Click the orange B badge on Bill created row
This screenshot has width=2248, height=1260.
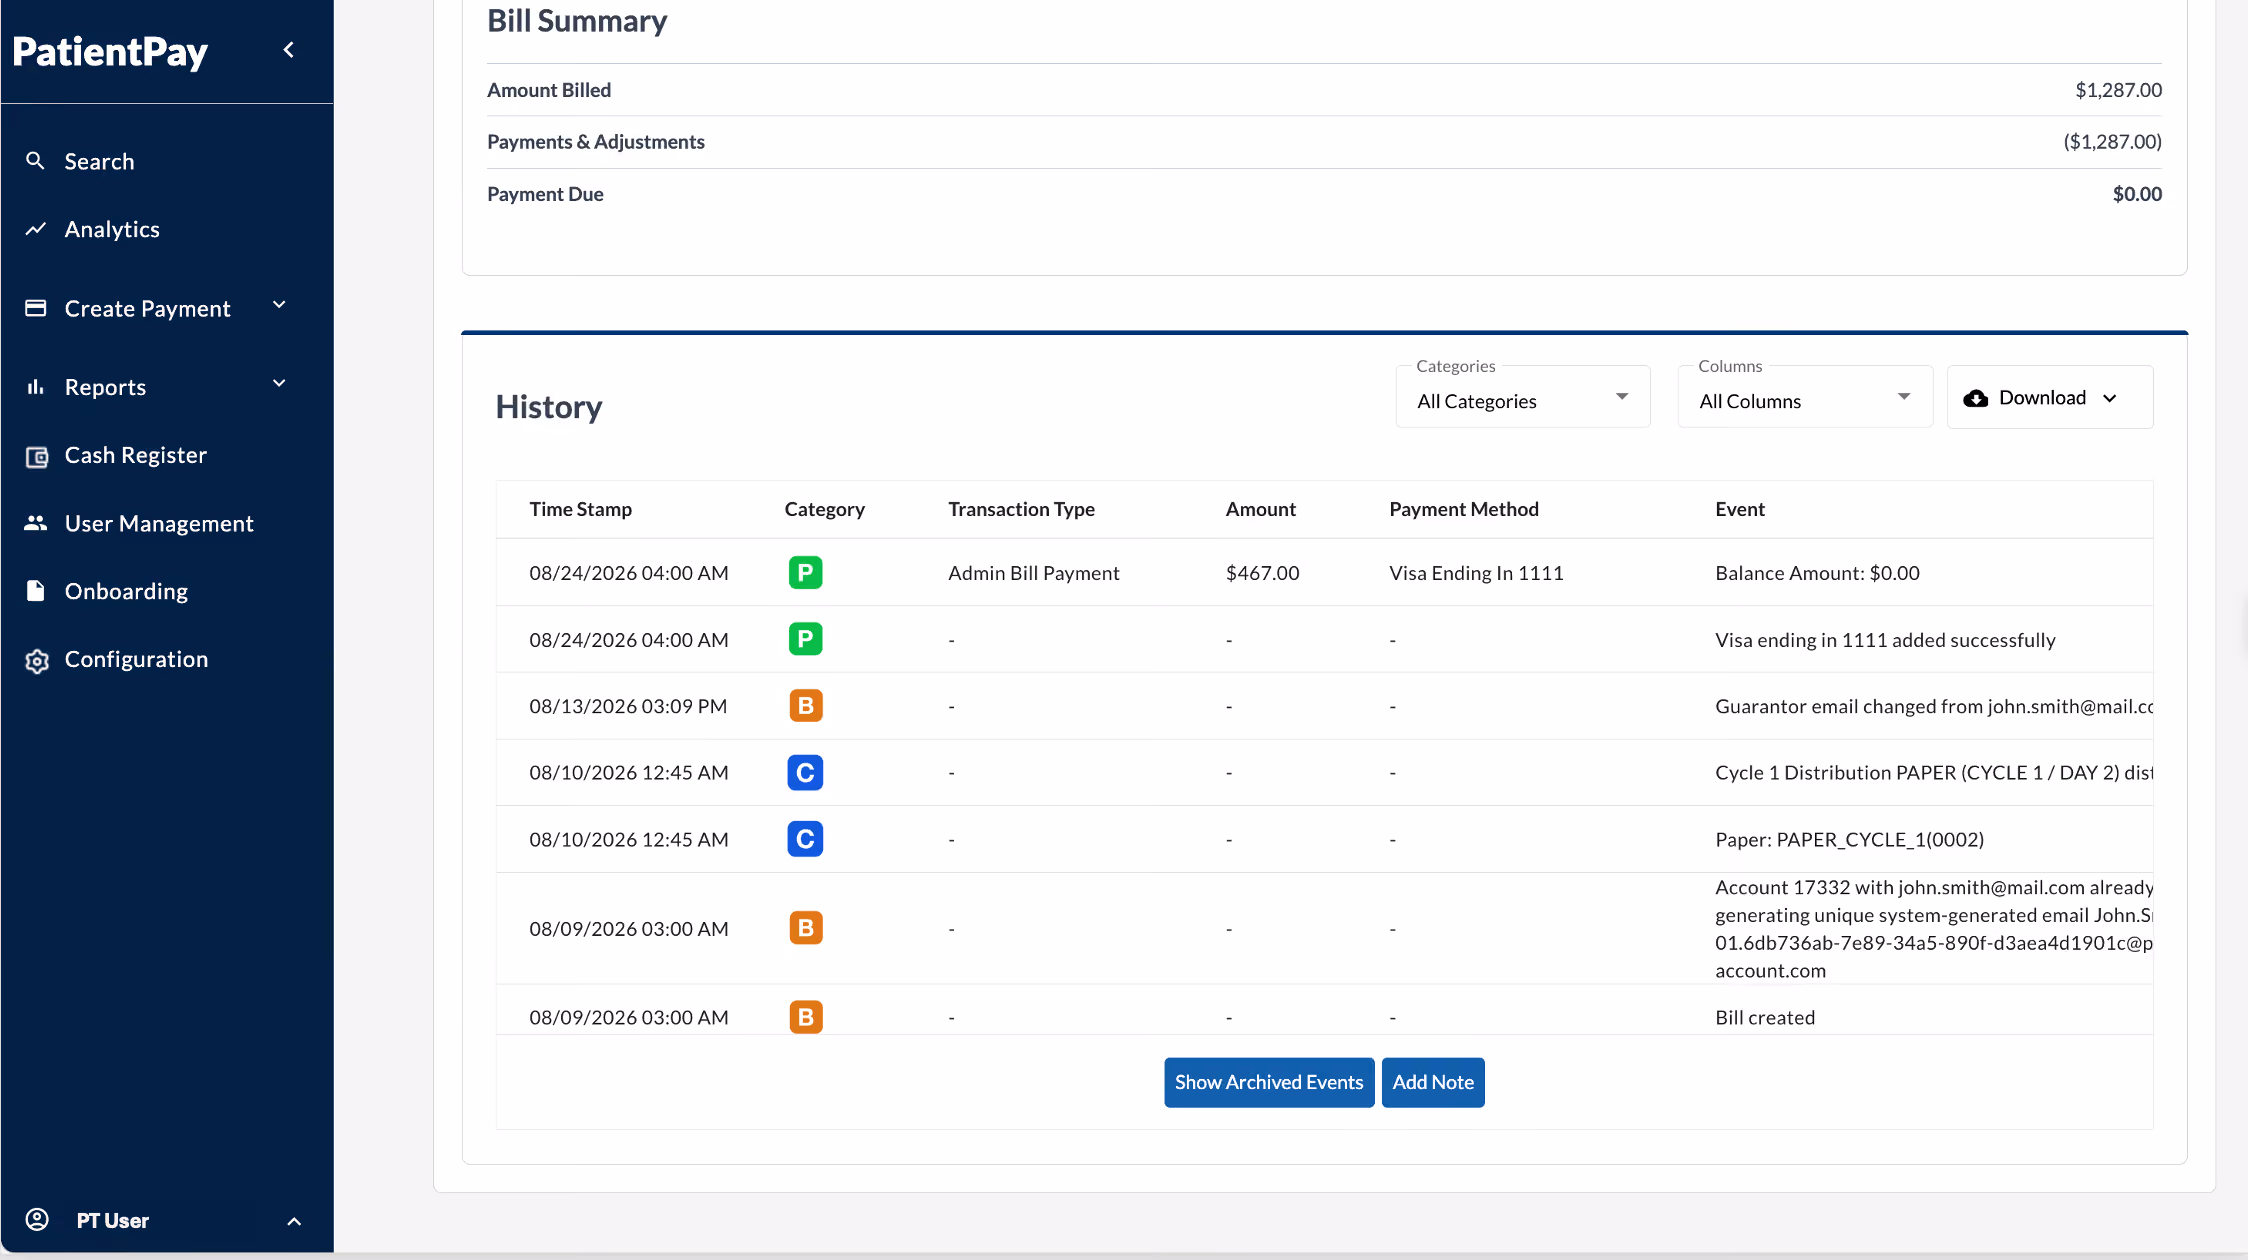pyautogui.click(x=805, y=1017)
